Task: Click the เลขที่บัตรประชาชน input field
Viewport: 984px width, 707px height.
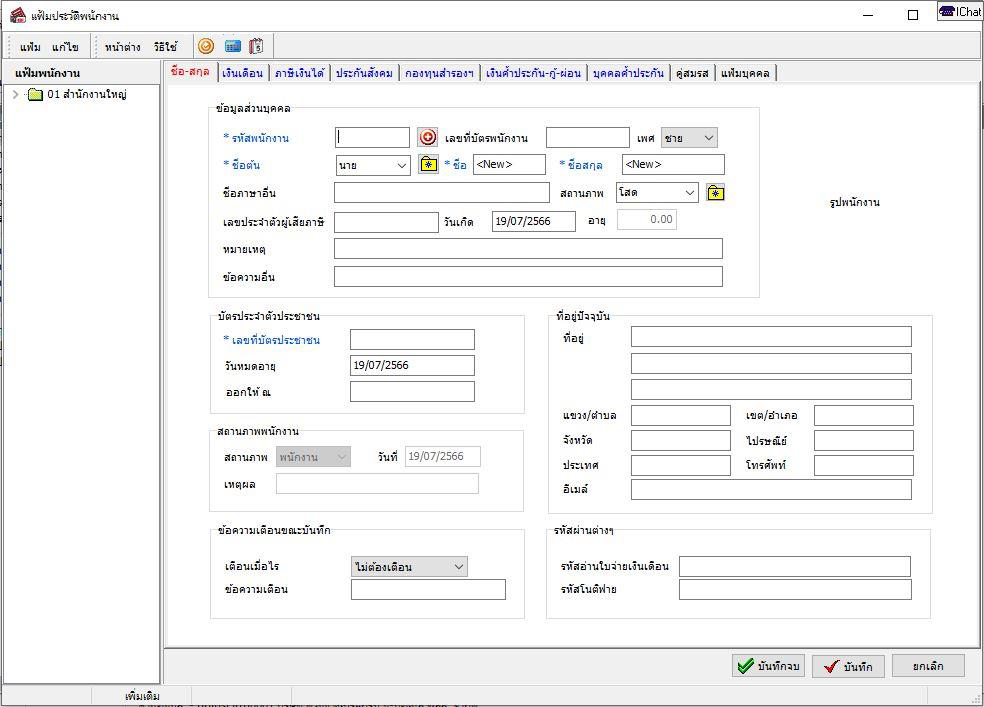Action: click(412, 340)
